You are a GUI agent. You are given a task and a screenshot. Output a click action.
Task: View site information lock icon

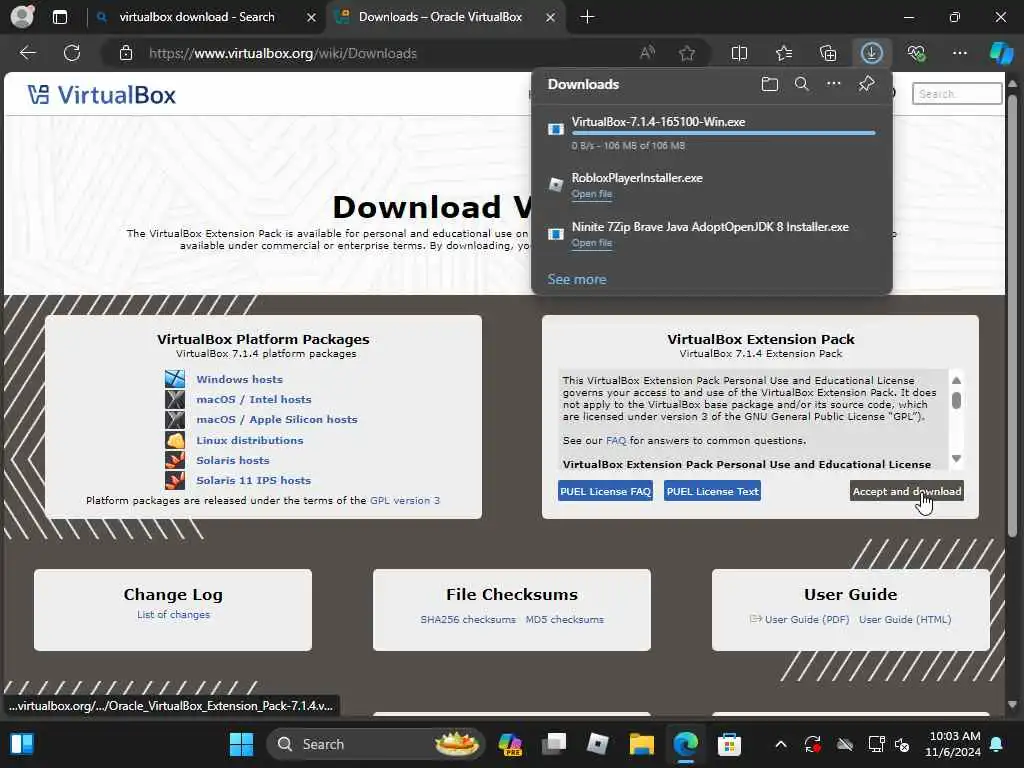126,53
